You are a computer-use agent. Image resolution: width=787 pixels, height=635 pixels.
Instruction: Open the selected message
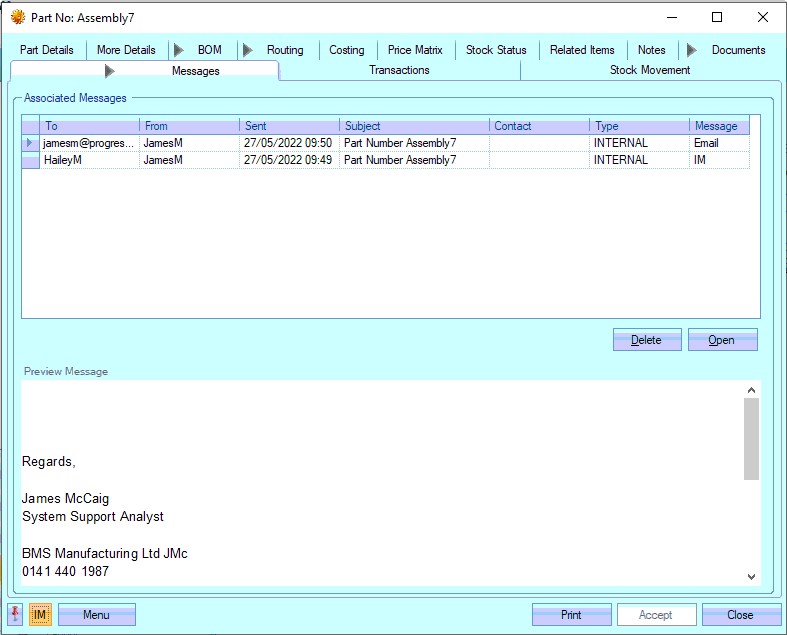(x=721, y=340)
